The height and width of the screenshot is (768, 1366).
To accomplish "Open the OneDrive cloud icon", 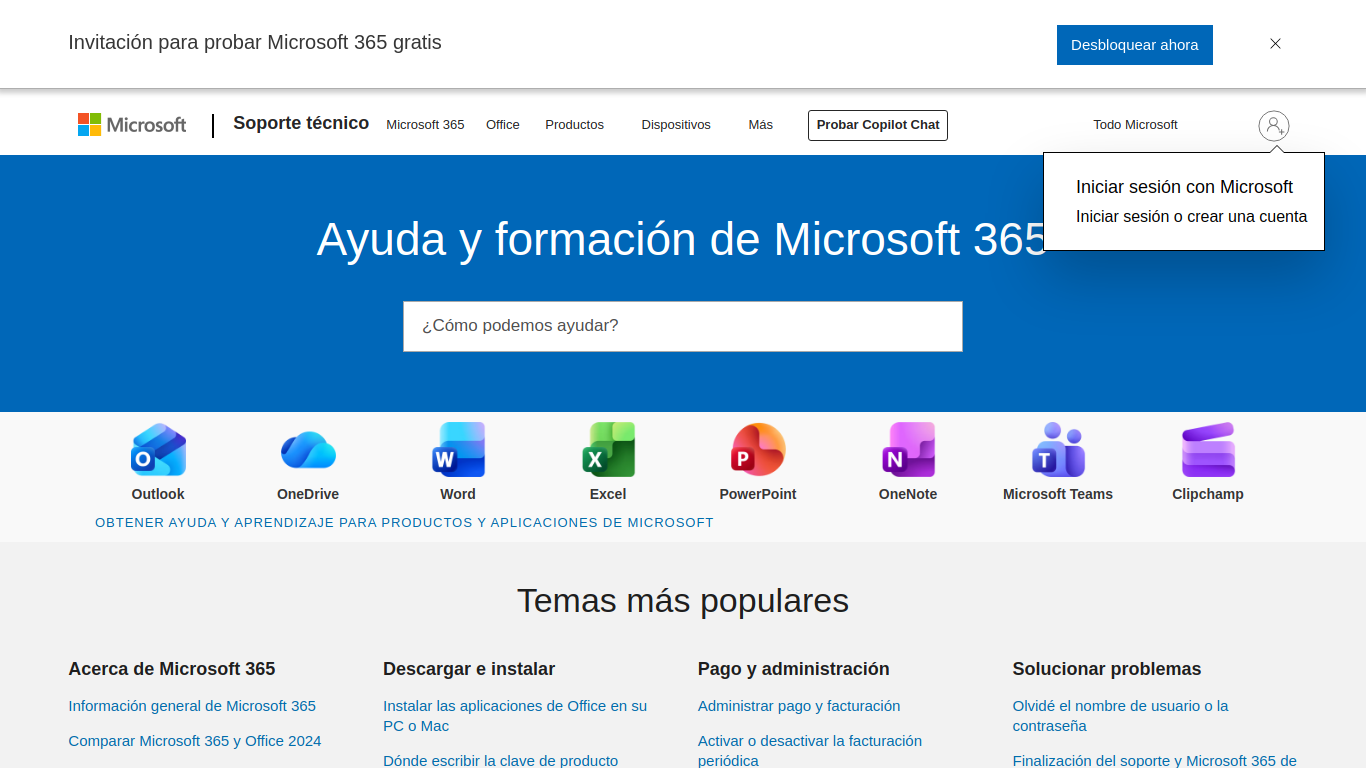I will pyautogui.click(x=308, y=450).
